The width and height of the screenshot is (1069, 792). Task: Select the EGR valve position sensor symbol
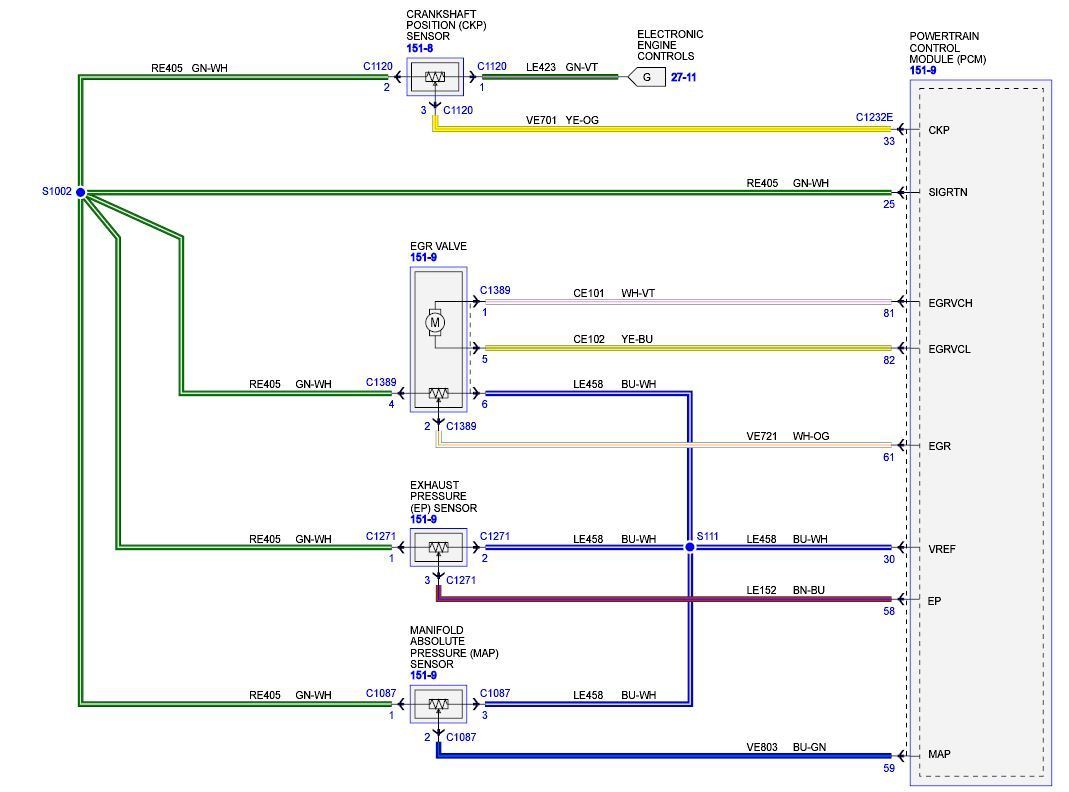click(437, 394)
